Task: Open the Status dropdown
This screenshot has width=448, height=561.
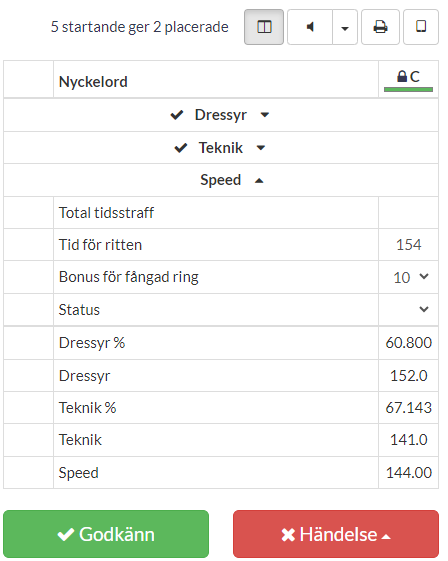Action: tap(409, 309)
